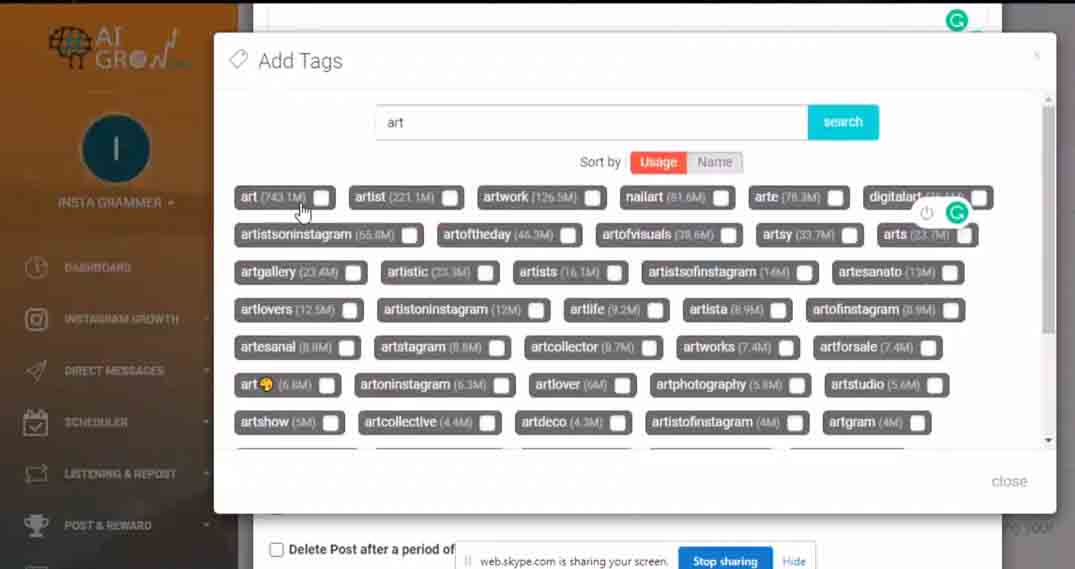Click Stop sharing in Skype bar
The image size is (1075, 569).
point(724,561)
